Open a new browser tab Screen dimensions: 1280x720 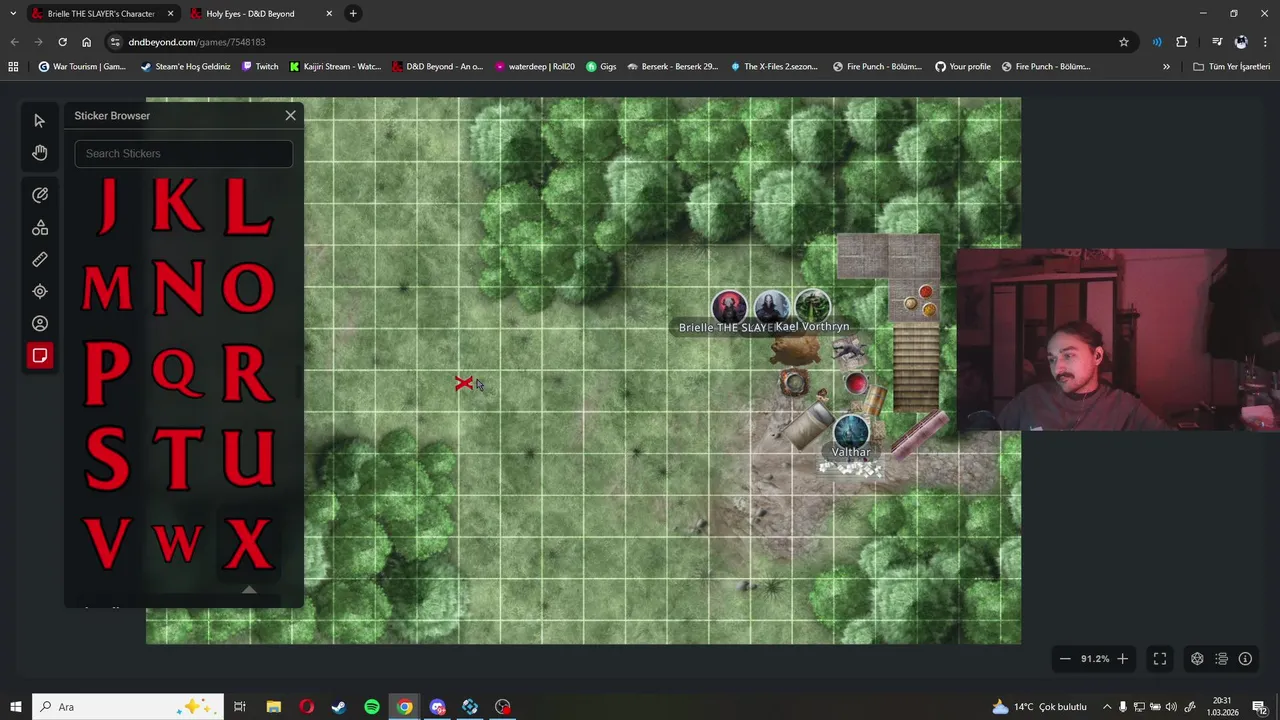(353, 14)
